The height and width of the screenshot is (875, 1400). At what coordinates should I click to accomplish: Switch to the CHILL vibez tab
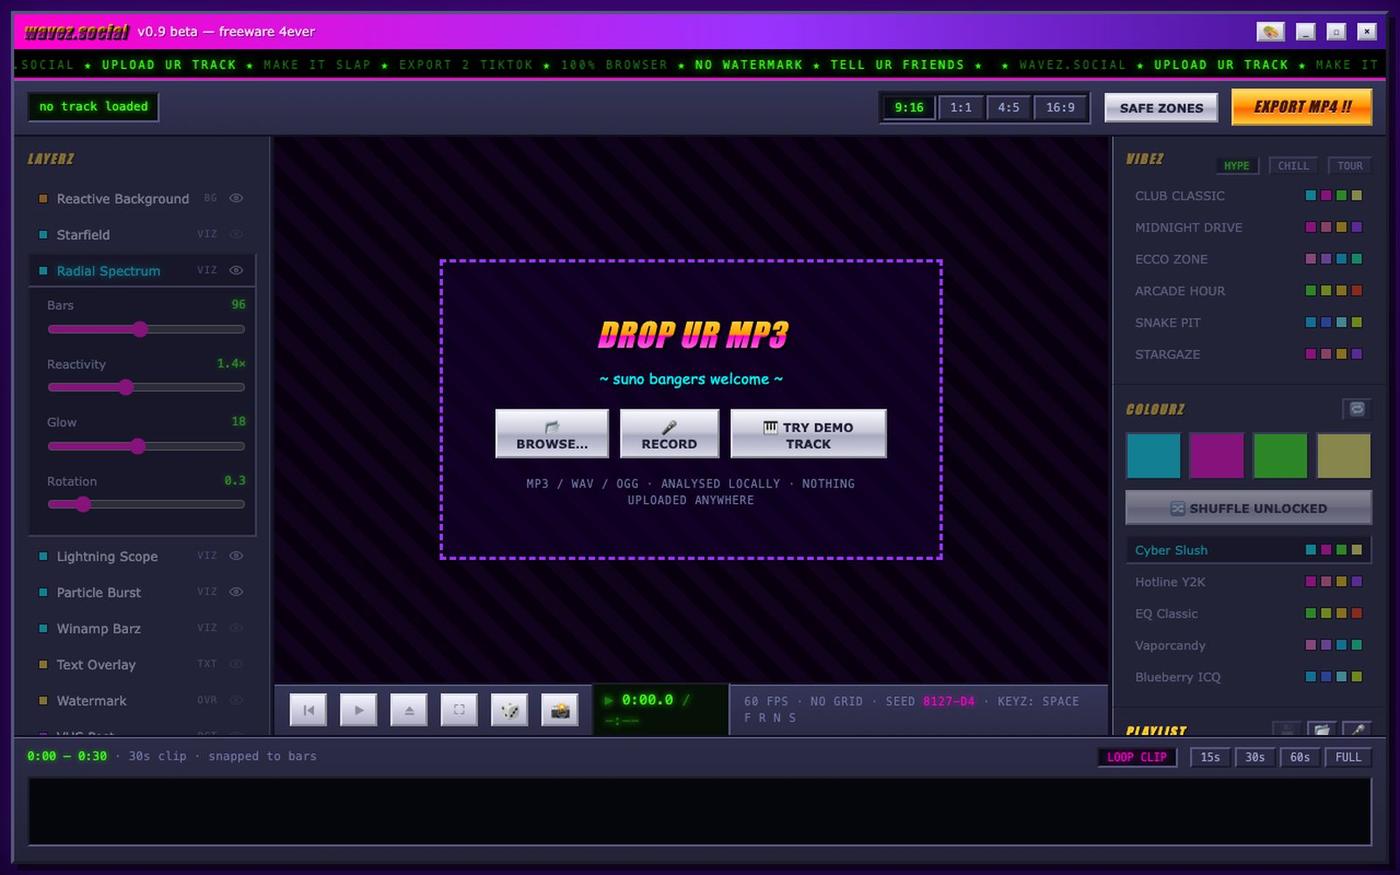pyautogui.click(x=1293, y=166)
